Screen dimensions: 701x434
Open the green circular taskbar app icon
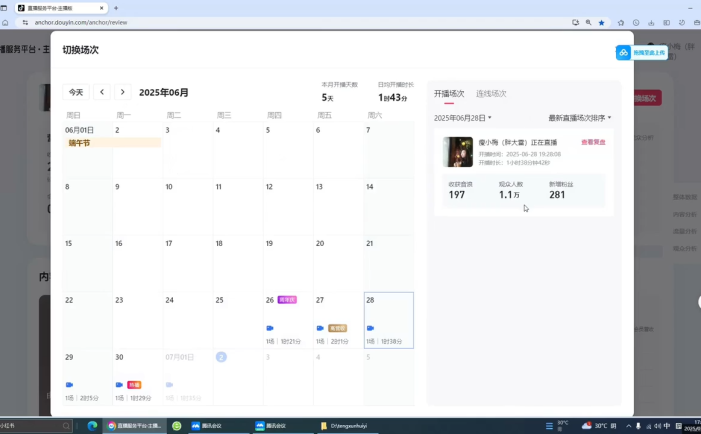[177, 426]
